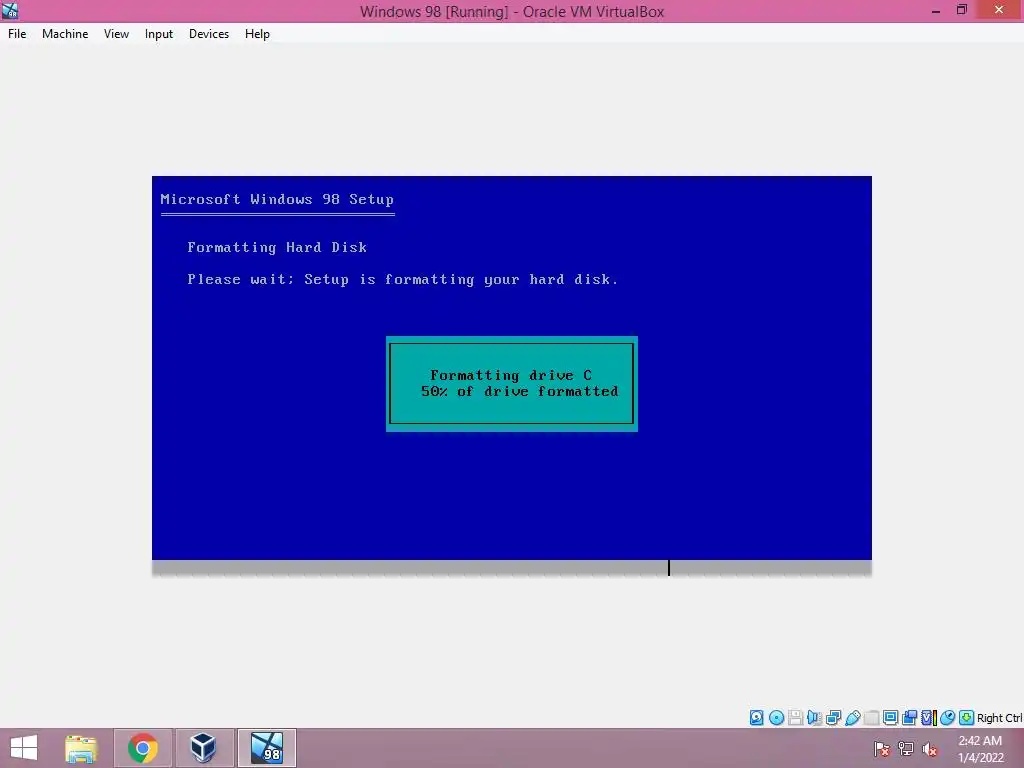Click the 'Microsoft Windows 98 Setup' heading
The height and width of the screenshot is (768, 1024).
(x=277, y=199)
